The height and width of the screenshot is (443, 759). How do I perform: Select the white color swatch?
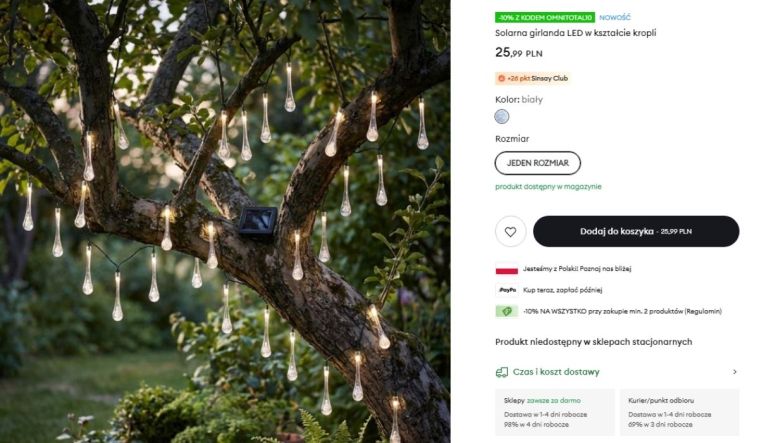[502, 117]
